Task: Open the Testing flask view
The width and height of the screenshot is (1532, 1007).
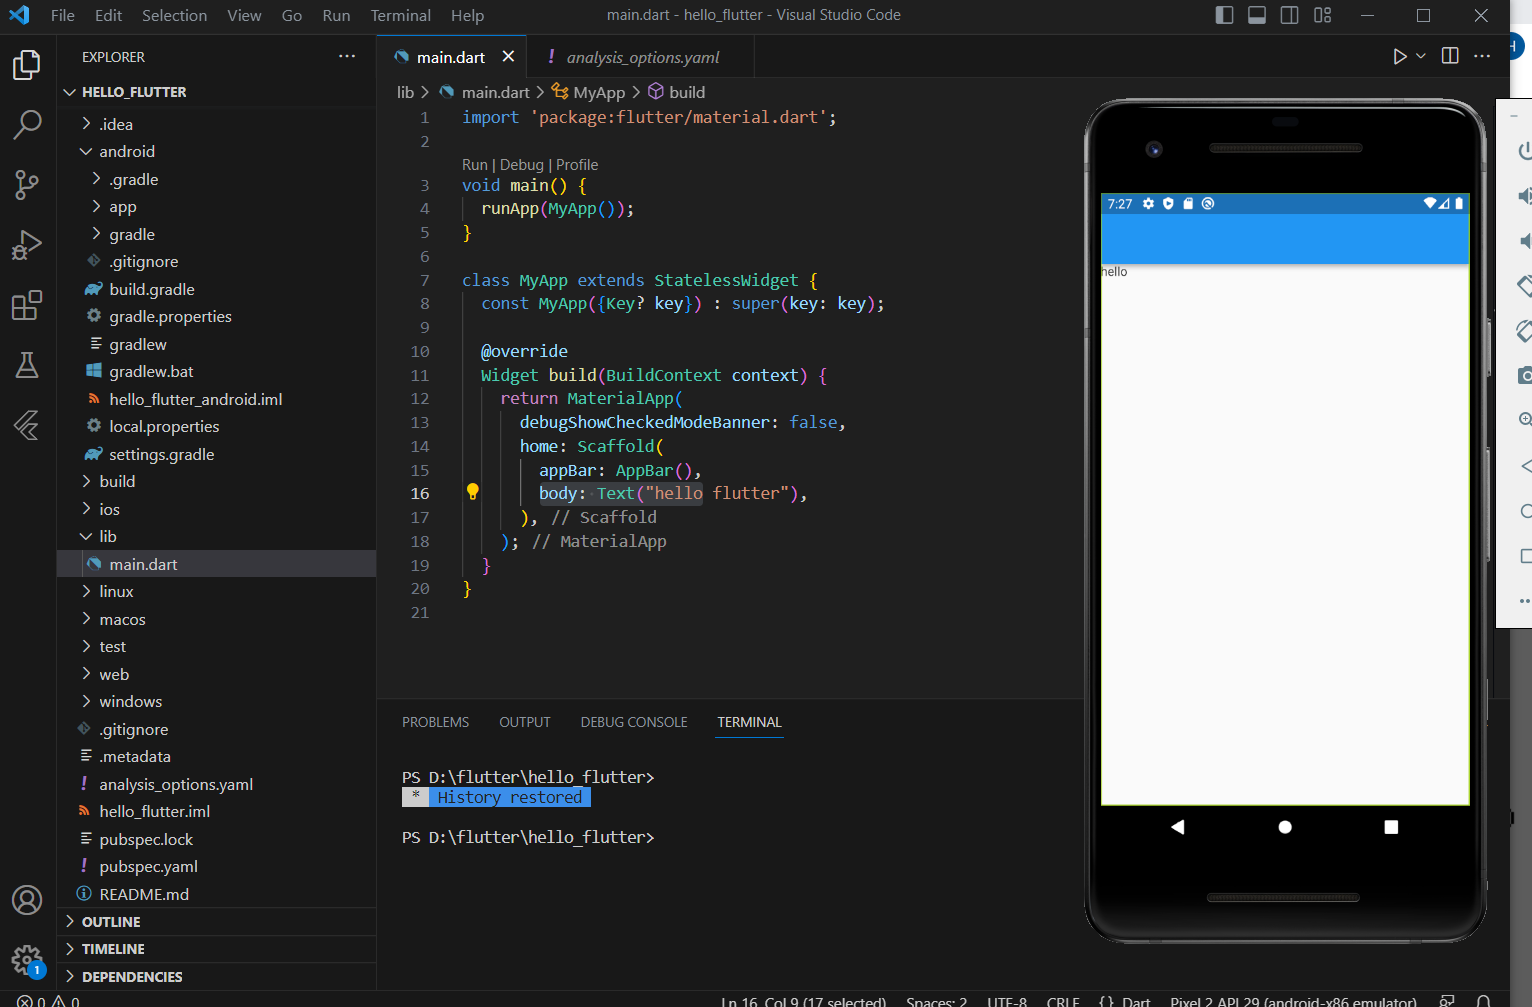Action: click(x=27, y=365)
